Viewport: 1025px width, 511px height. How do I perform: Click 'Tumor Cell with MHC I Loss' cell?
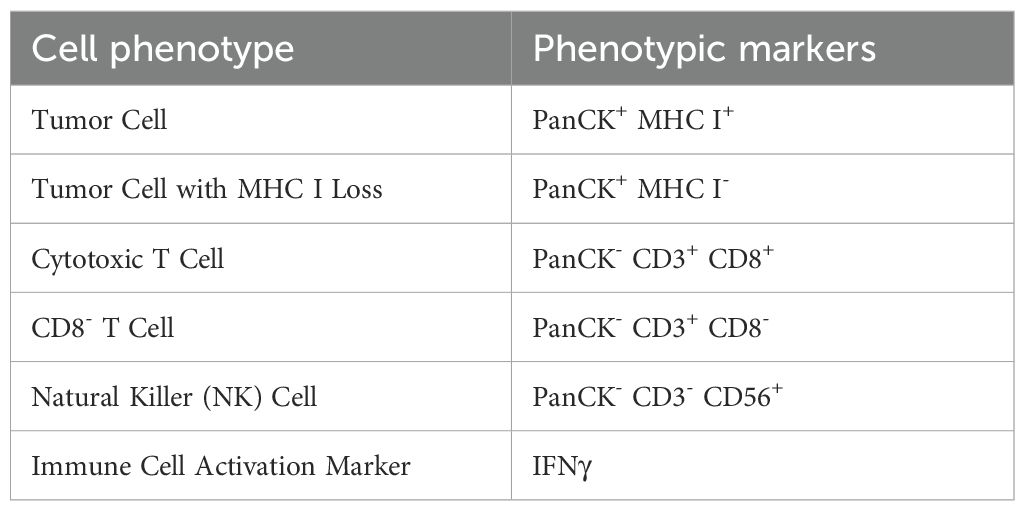tap(207, 189)
